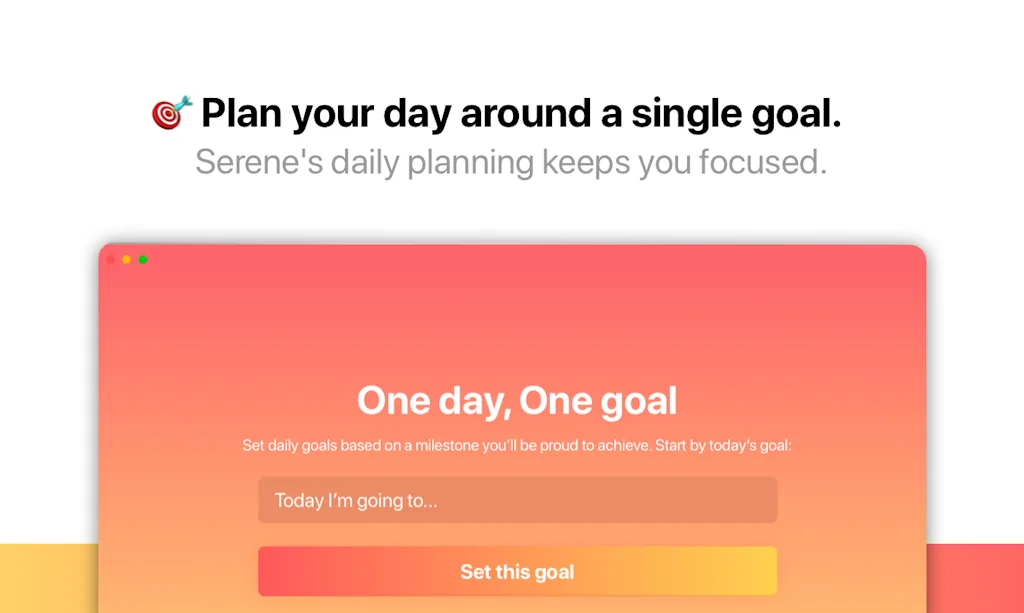Minimize the Serene window with yellow button
The image size is (1024, 613).
127,260
